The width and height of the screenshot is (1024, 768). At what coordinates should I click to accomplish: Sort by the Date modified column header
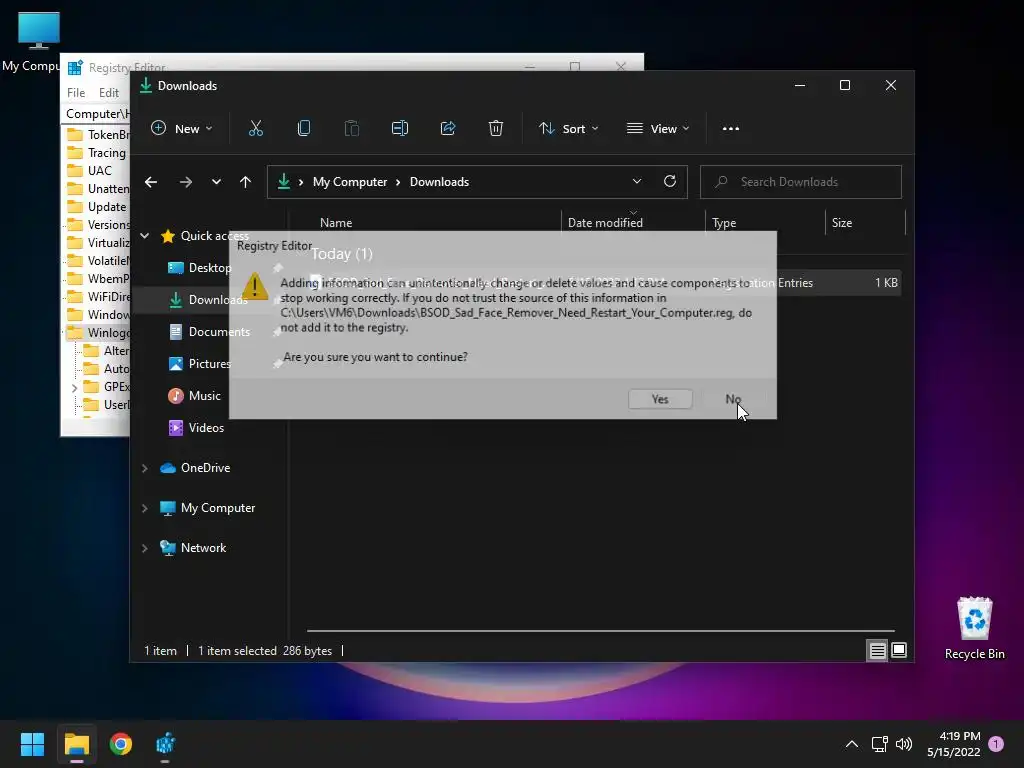click(605, 223)
